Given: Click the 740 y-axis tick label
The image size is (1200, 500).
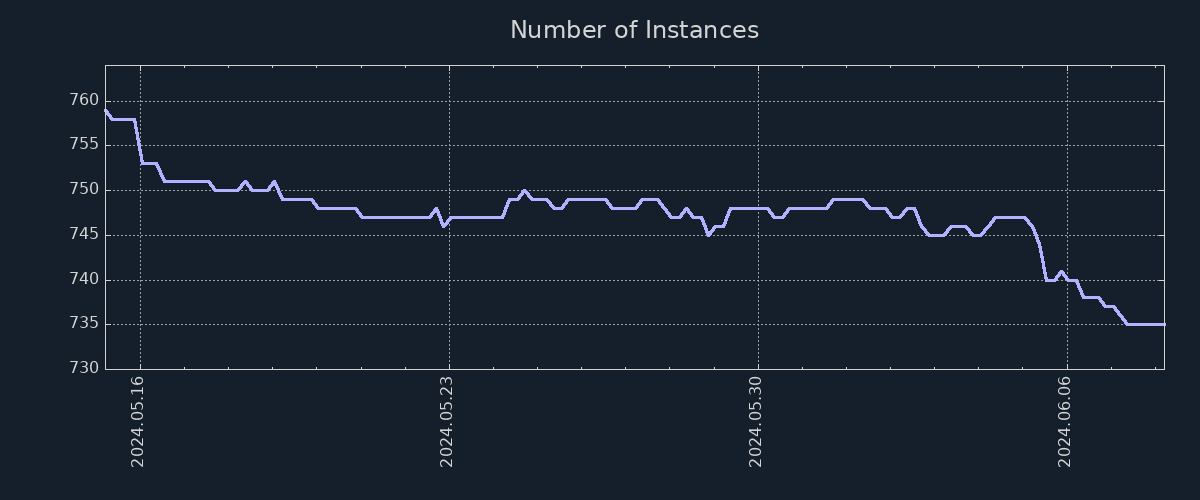Looking at the screenshot, I should 84,279.
